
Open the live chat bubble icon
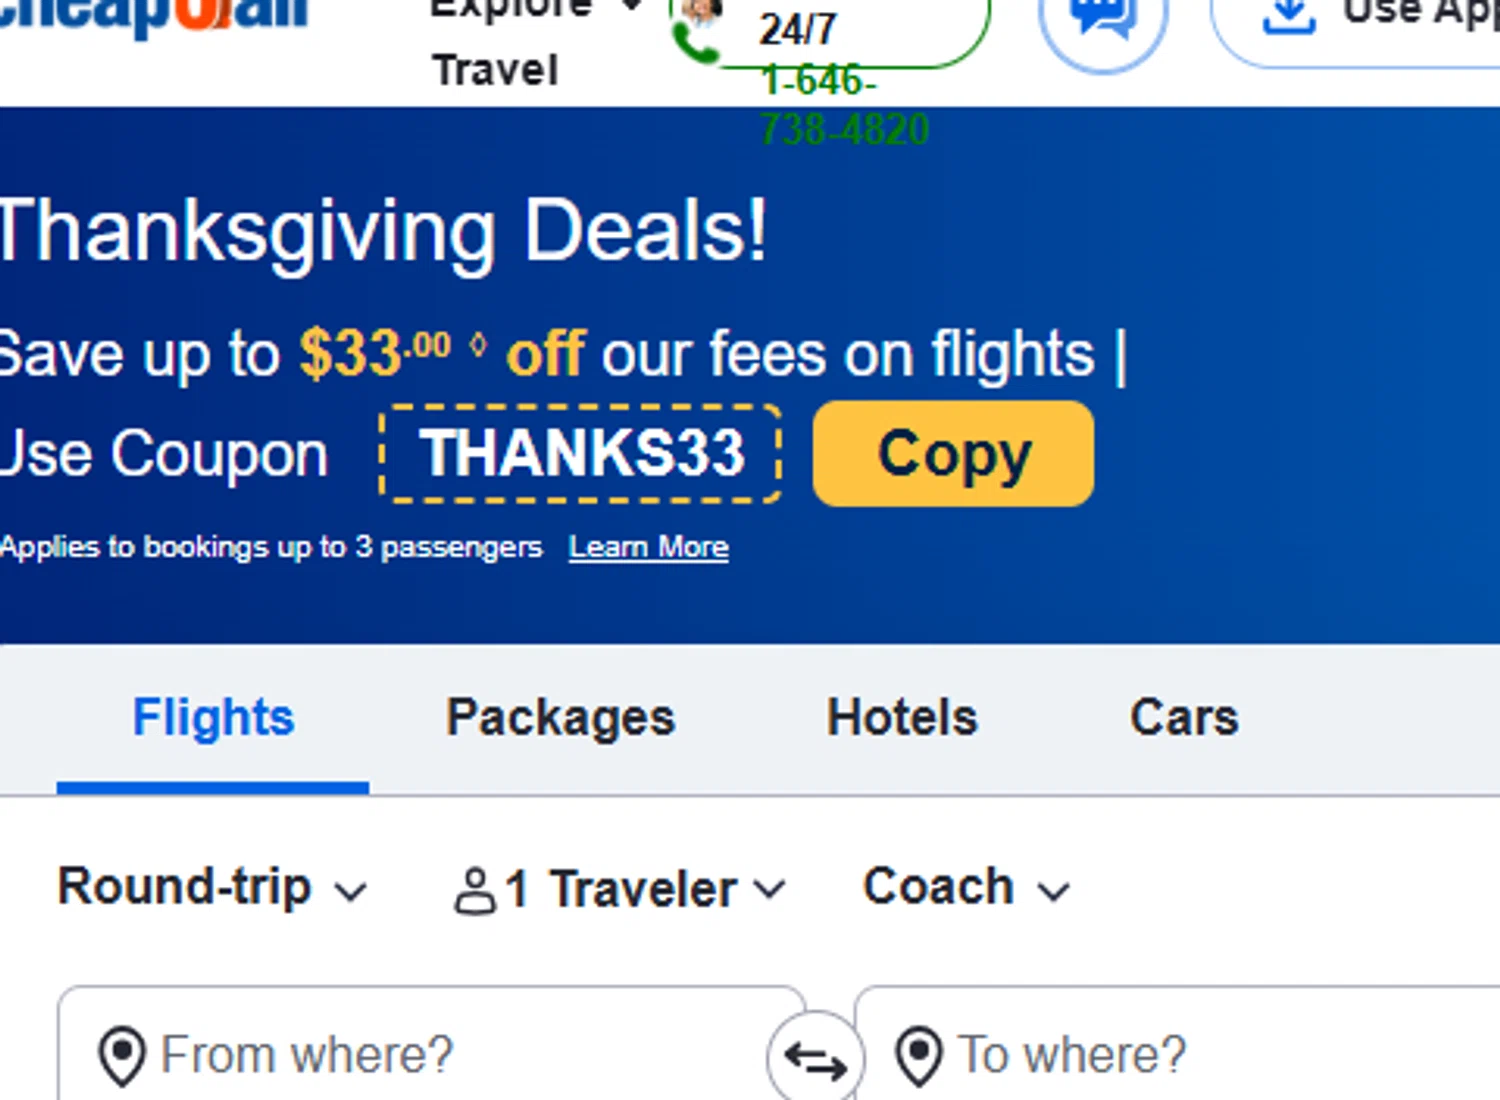point(1103,20)
